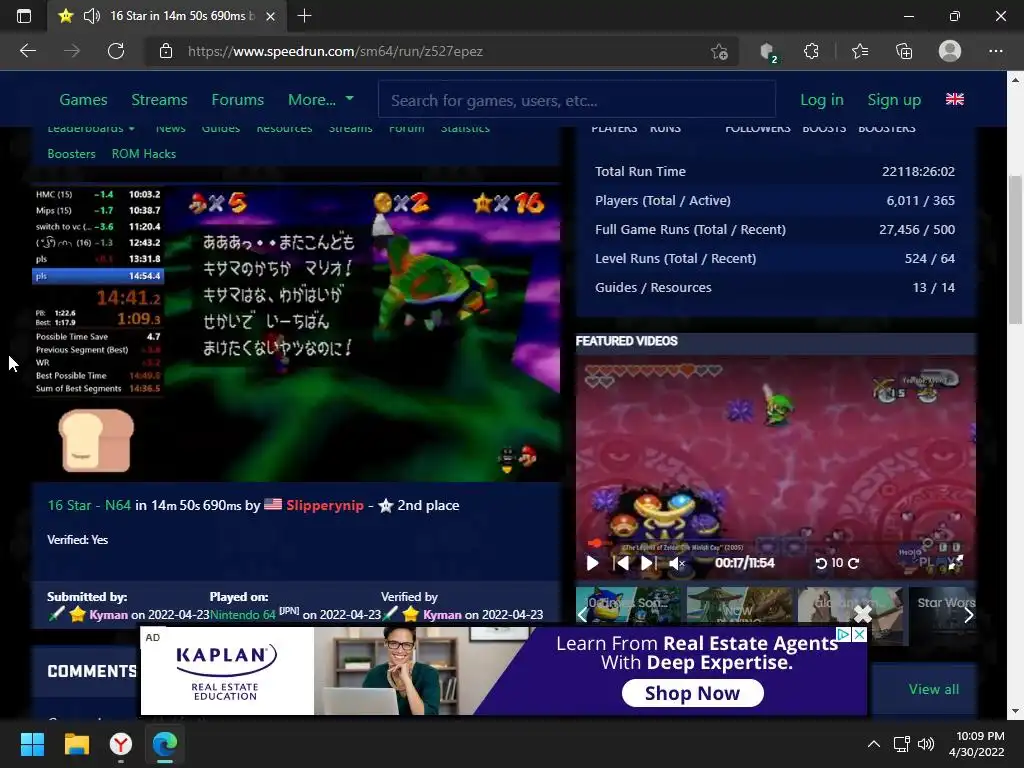Viewport: 1024px width, 768px height.
Task: Open the ROM Hacks tab
Action: pos(144,154)
